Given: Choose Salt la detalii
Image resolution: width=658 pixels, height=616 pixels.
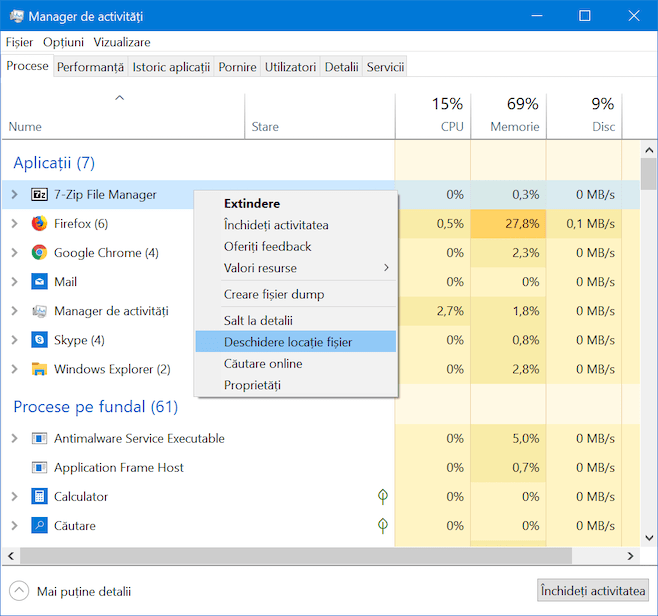Looking at the screenshot, I should 296,321.
